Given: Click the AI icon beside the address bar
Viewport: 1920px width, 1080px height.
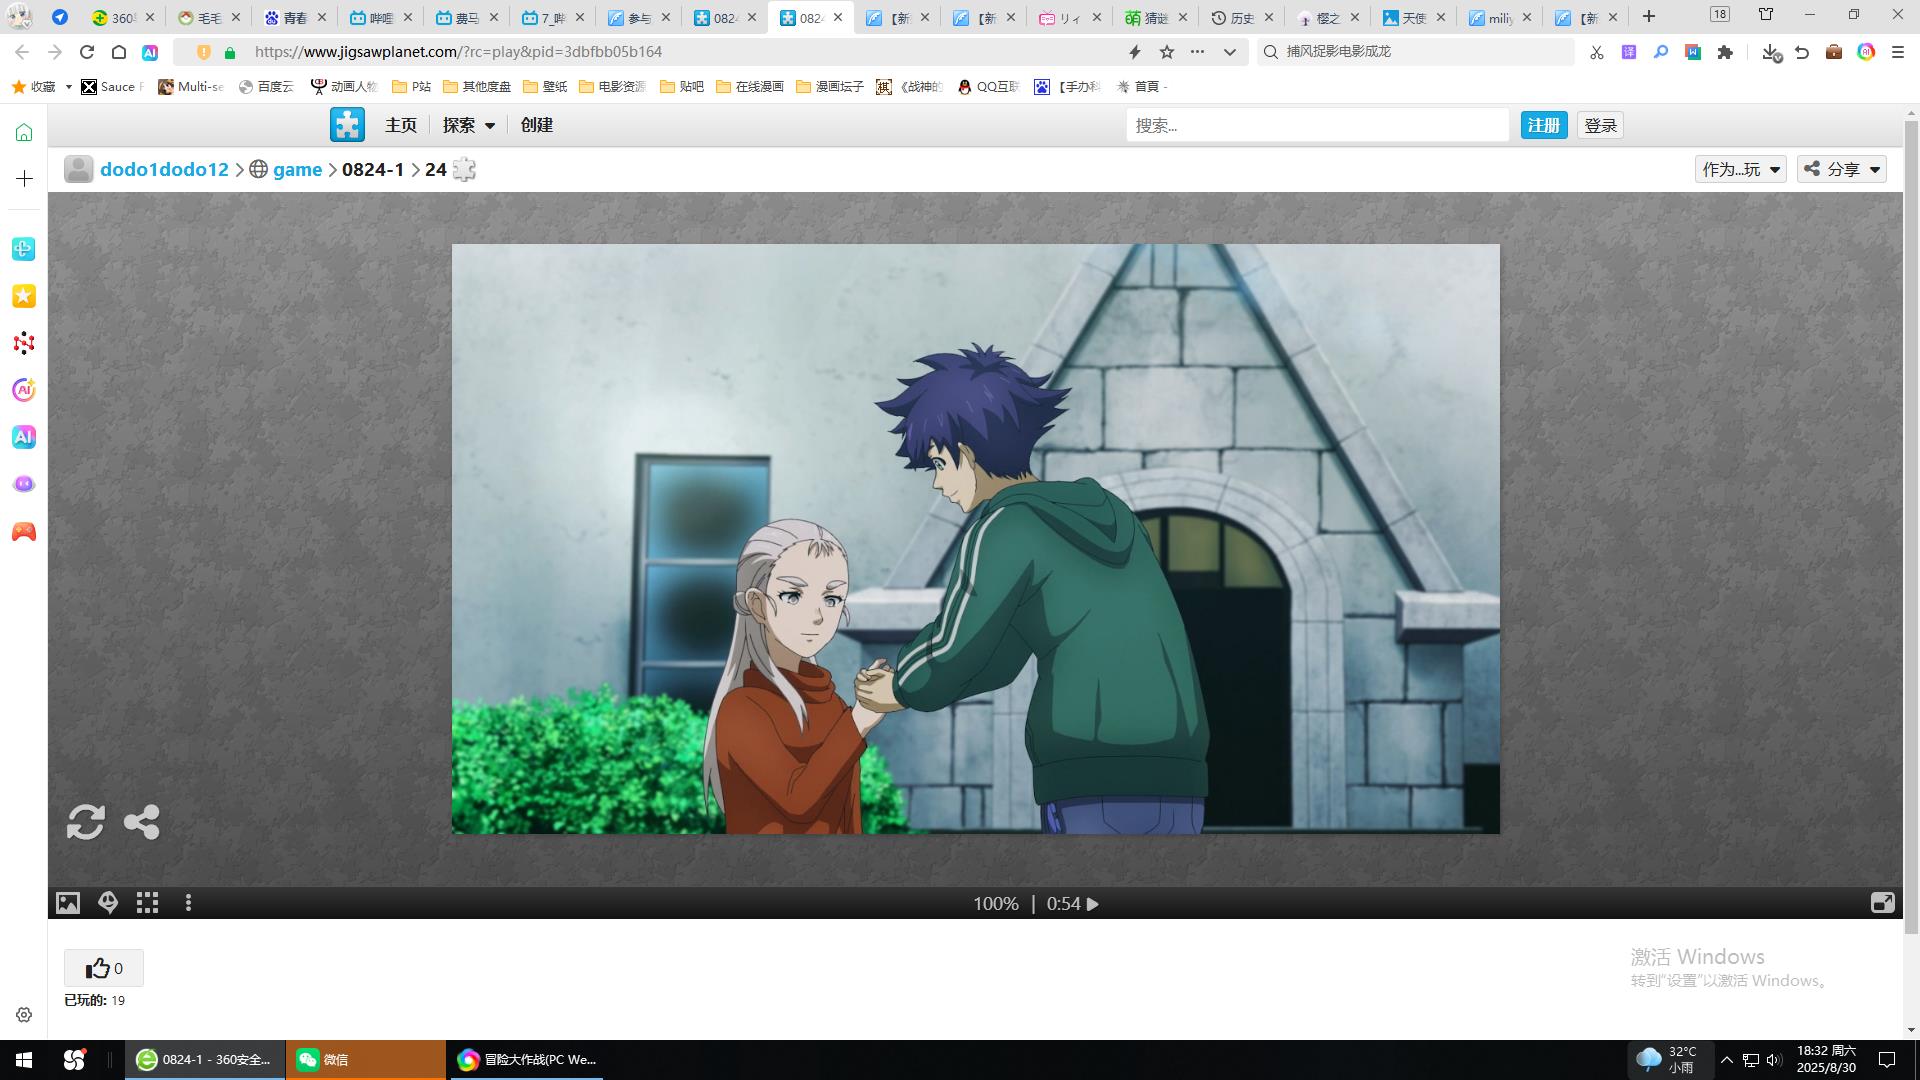Looking at the screenshot, I should click(150, 52).
